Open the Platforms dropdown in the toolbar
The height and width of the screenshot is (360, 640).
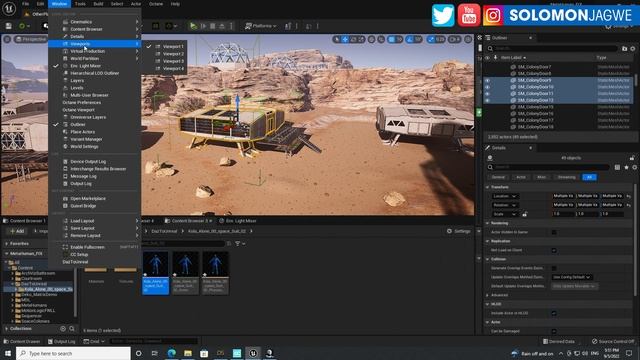tap(260, 26)
